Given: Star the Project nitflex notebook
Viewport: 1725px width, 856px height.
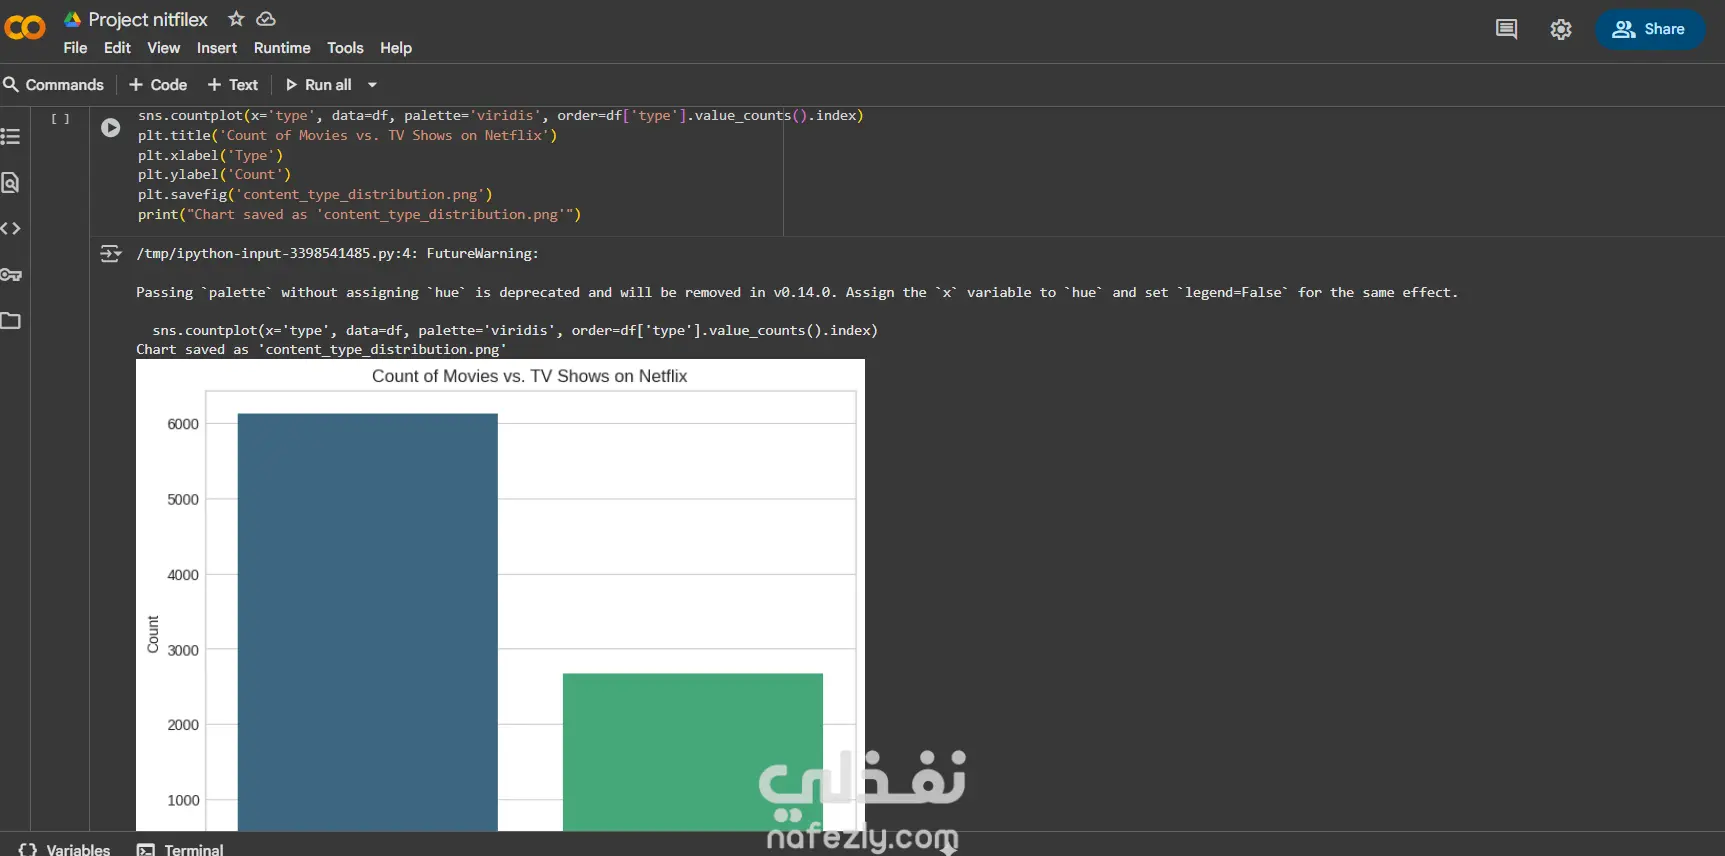Looking at the screenshot, I should point(236,19).
